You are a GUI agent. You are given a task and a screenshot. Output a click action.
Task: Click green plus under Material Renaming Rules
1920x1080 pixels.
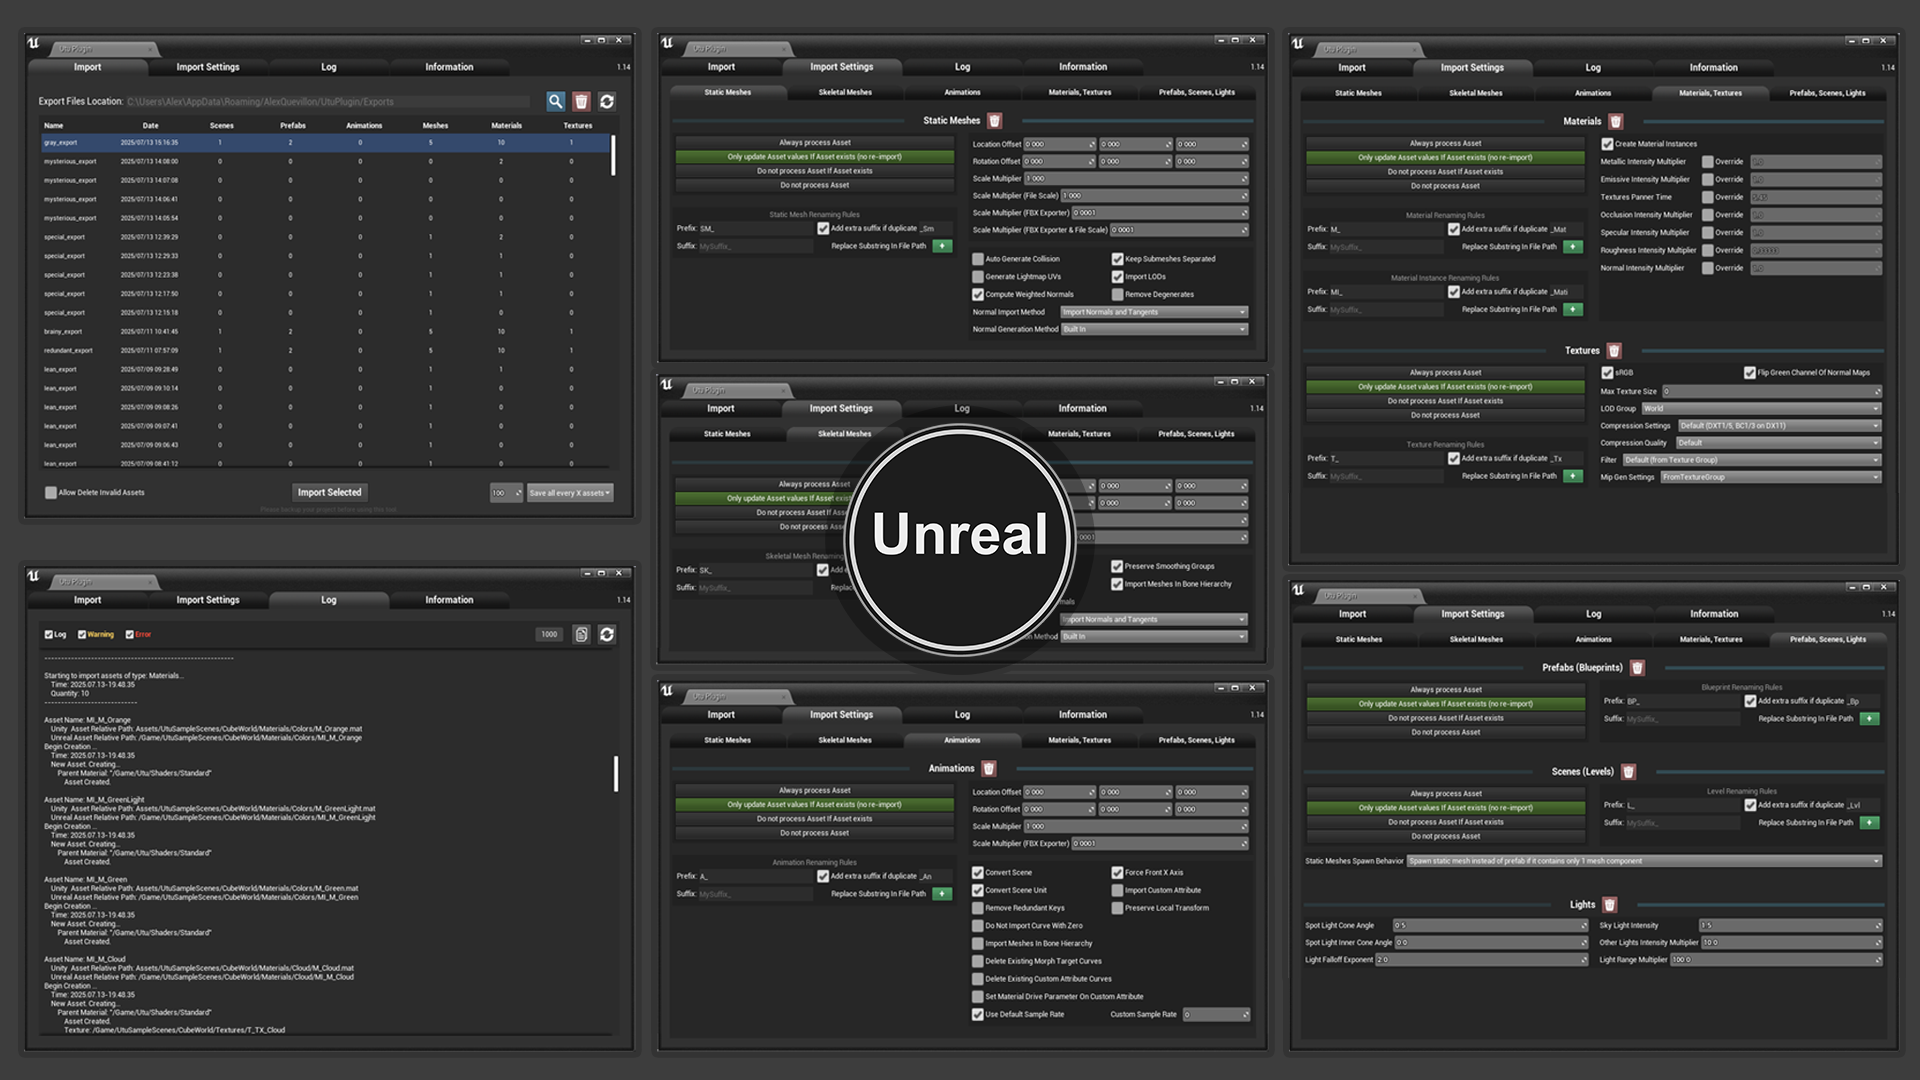tap(1573, 247)
